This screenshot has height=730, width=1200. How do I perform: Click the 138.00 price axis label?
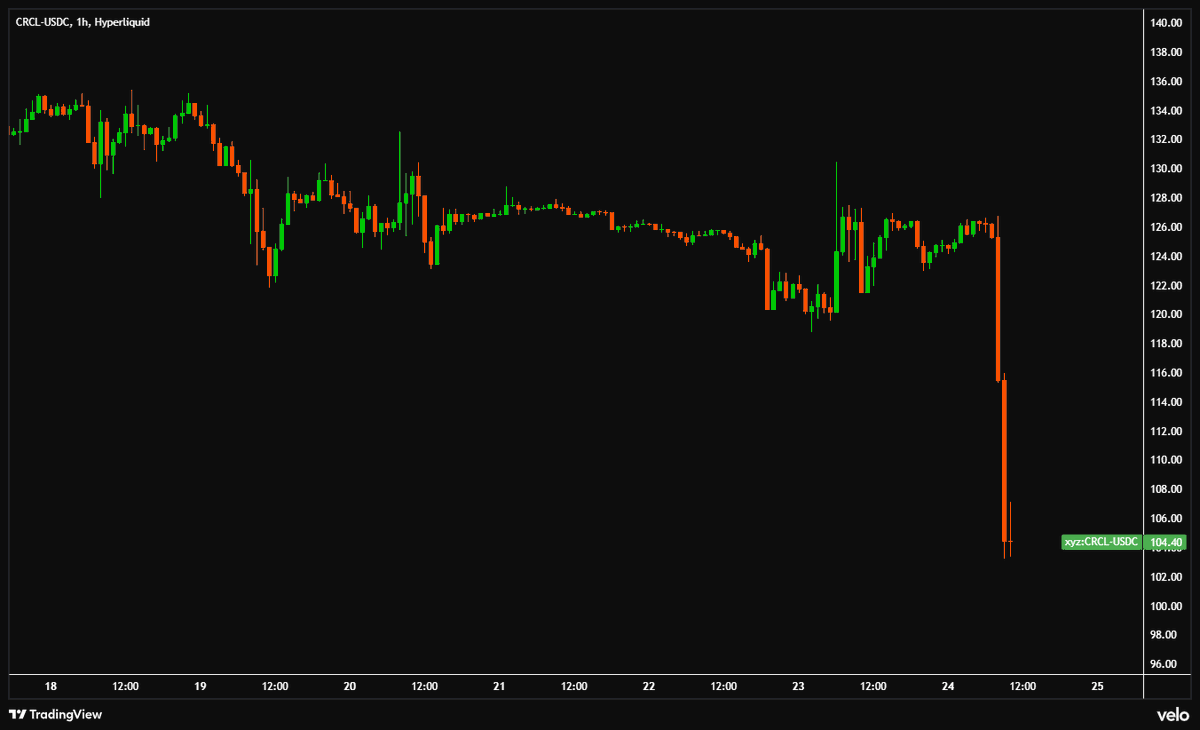tap(1167, 52)
